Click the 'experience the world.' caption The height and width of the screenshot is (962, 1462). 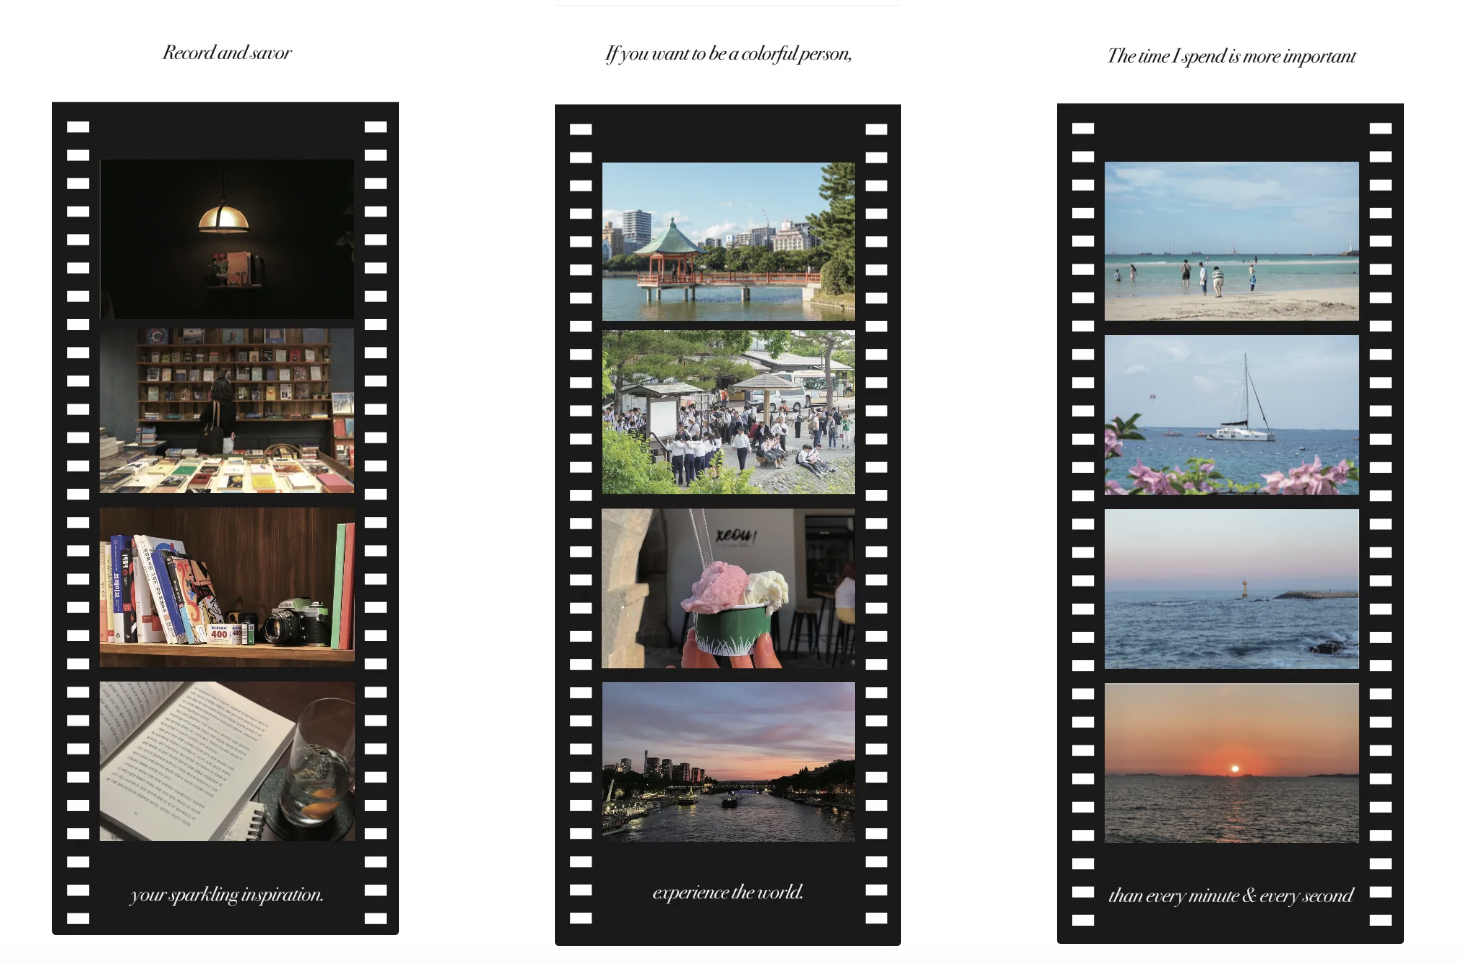[728, 892]
